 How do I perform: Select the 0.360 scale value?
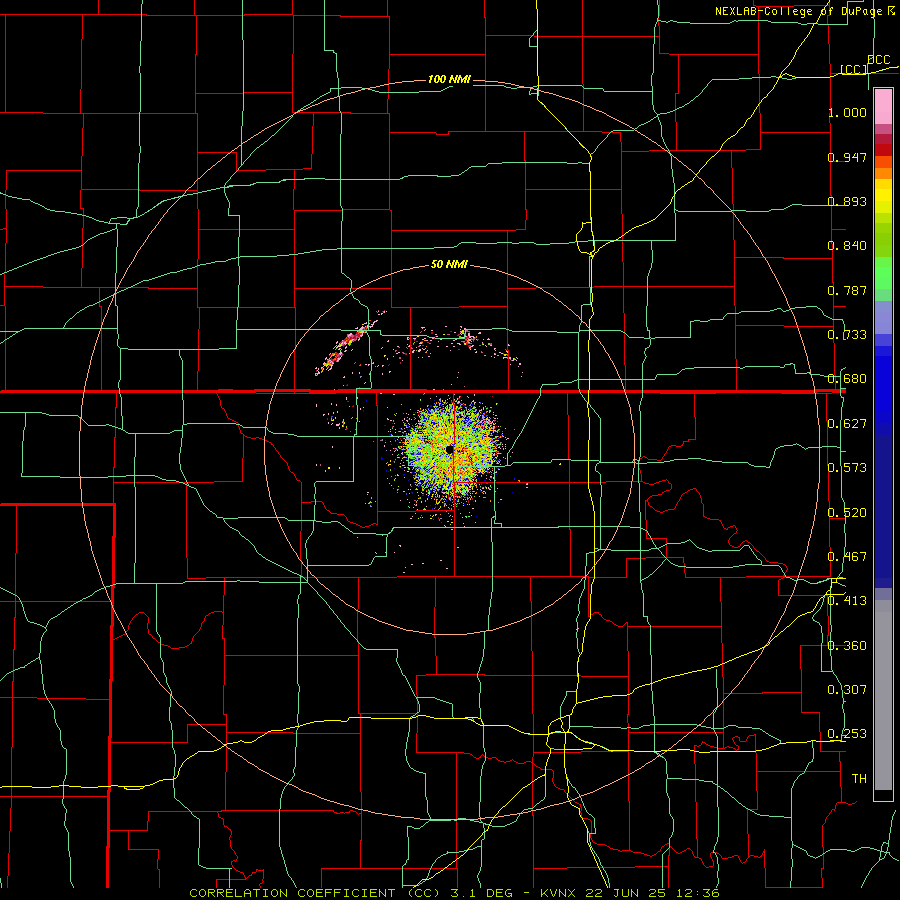point(847,646)
